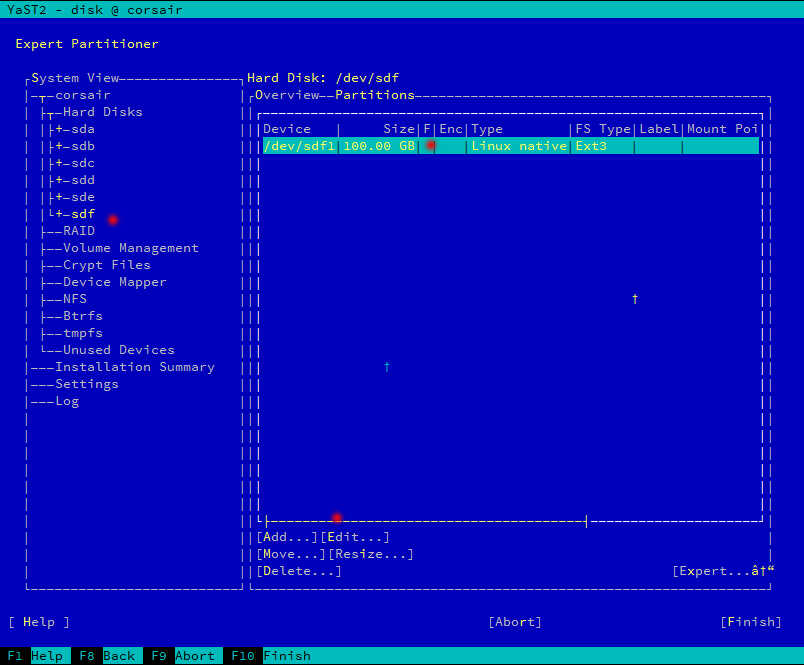Expand the sdd disk node

point(59,180)
